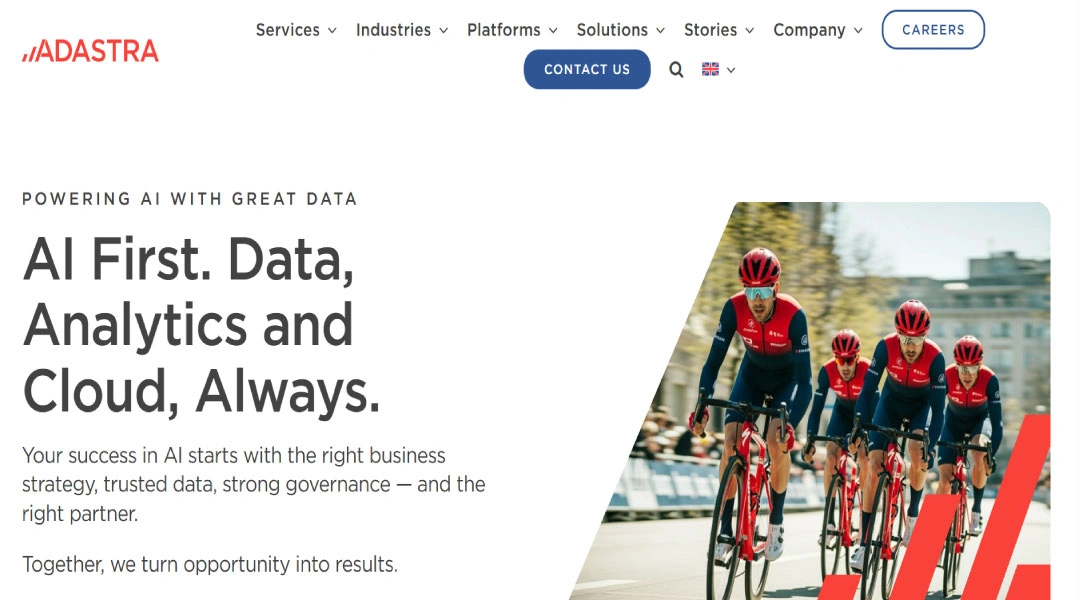Open the Services menu item

click(x=287, y=30)
